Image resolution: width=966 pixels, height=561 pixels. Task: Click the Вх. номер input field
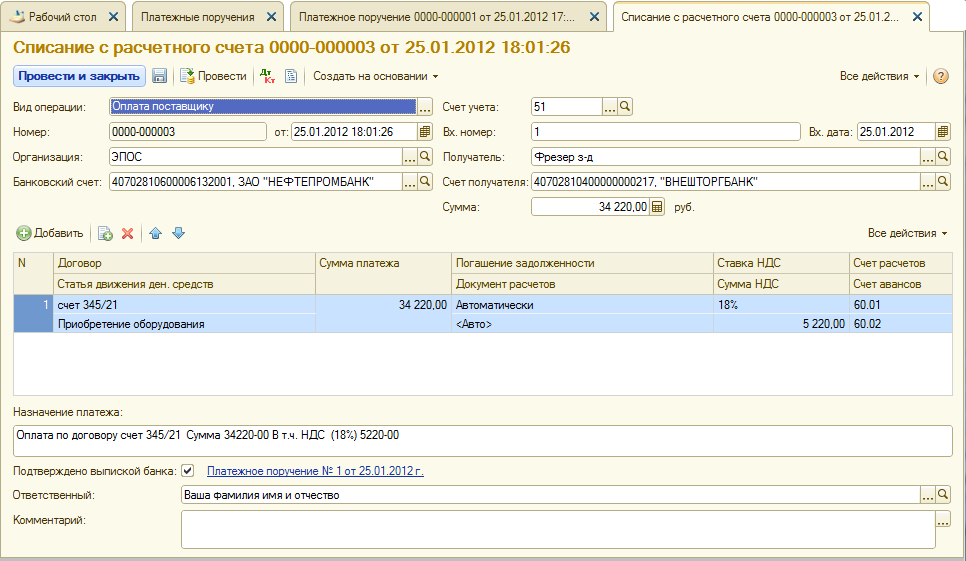[x=665, y=132]
